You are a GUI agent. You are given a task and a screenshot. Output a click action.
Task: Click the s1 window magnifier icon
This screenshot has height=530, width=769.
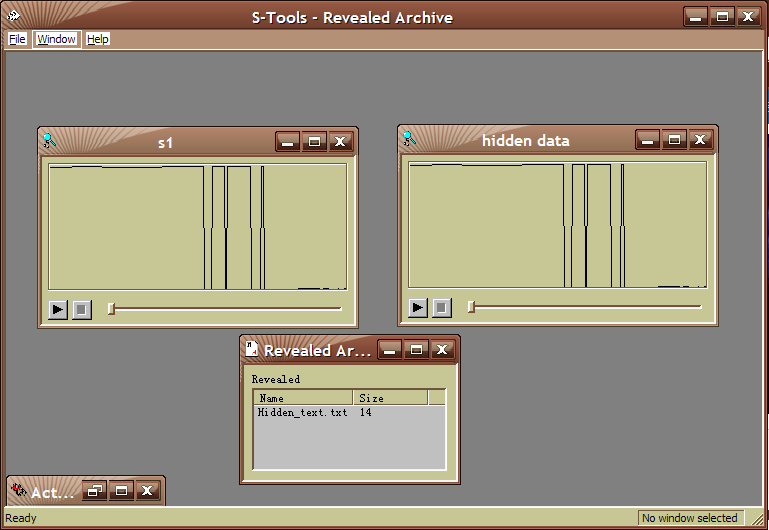tap(50, 141)
